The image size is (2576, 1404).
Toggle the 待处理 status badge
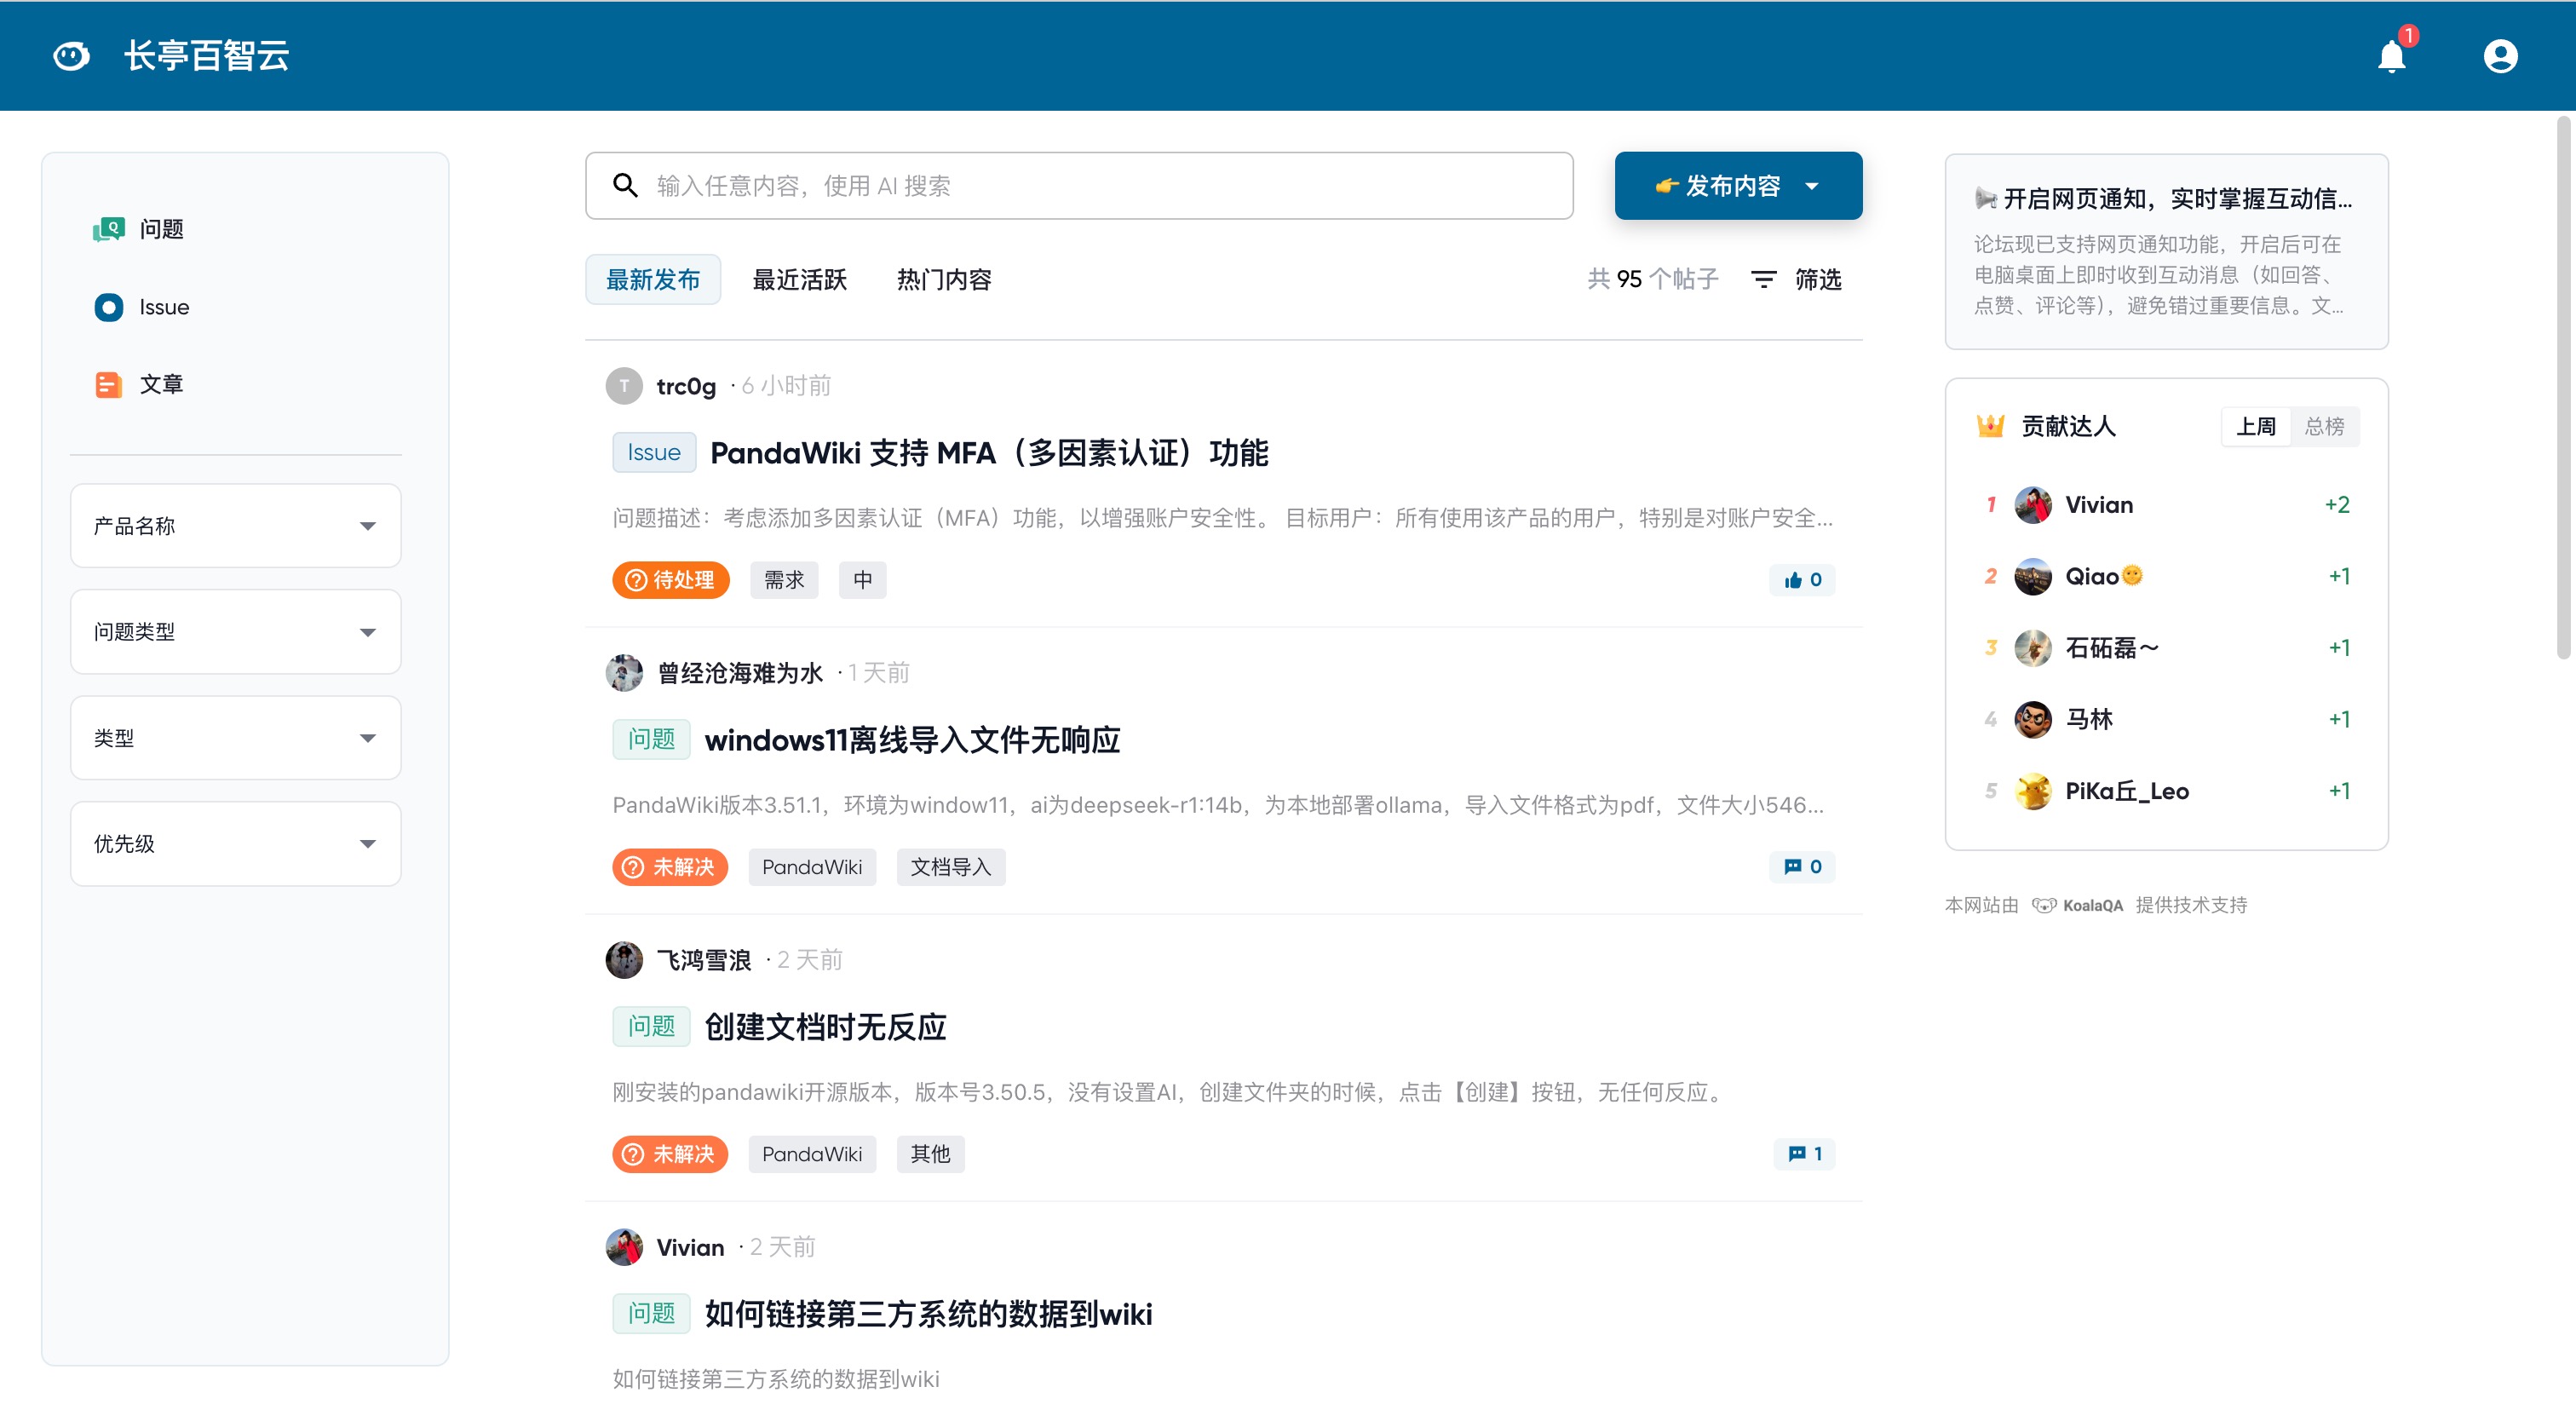pos(670,580)
